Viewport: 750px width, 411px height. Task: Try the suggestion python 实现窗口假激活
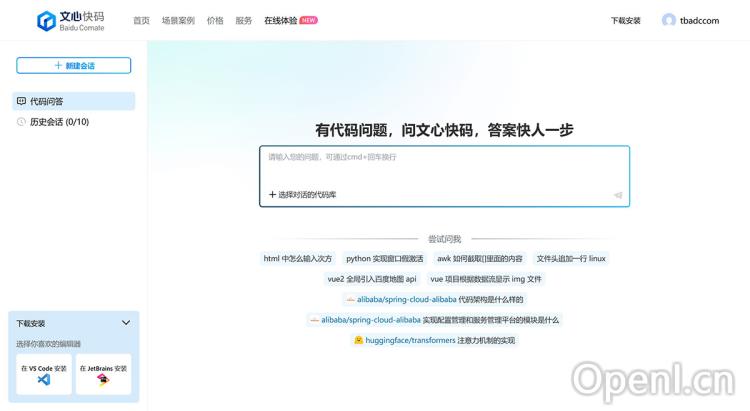tap(385, 258)
